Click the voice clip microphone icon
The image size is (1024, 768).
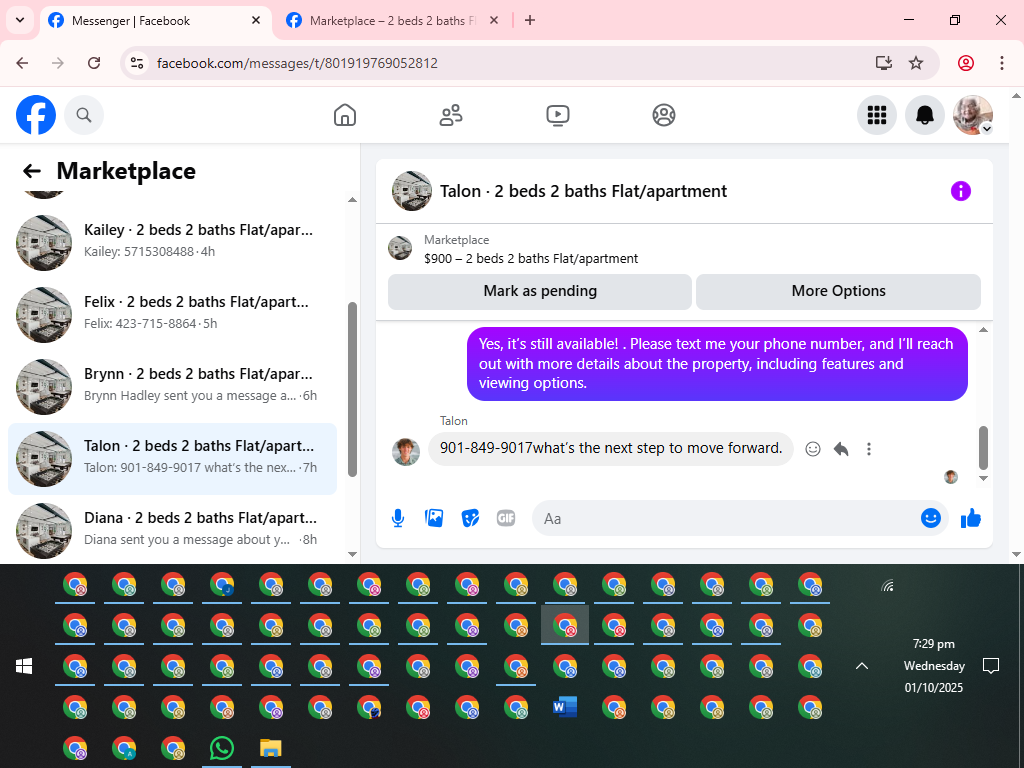point(398,519)
